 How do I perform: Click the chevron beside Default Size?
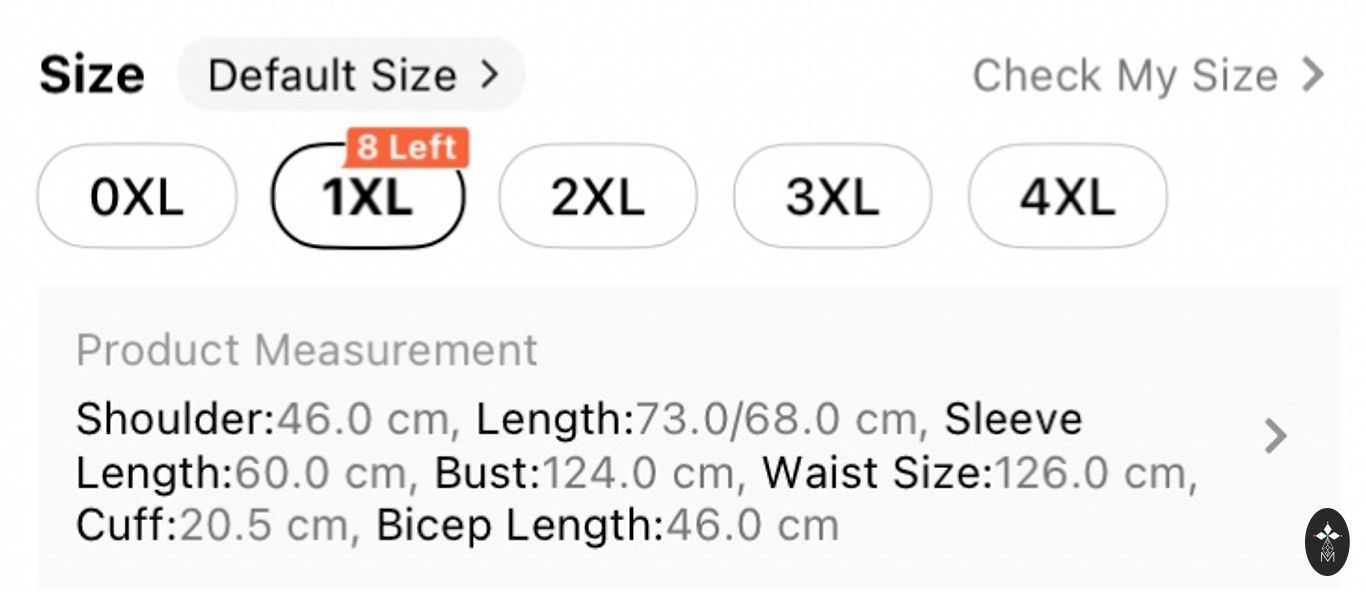coord(489,75)
